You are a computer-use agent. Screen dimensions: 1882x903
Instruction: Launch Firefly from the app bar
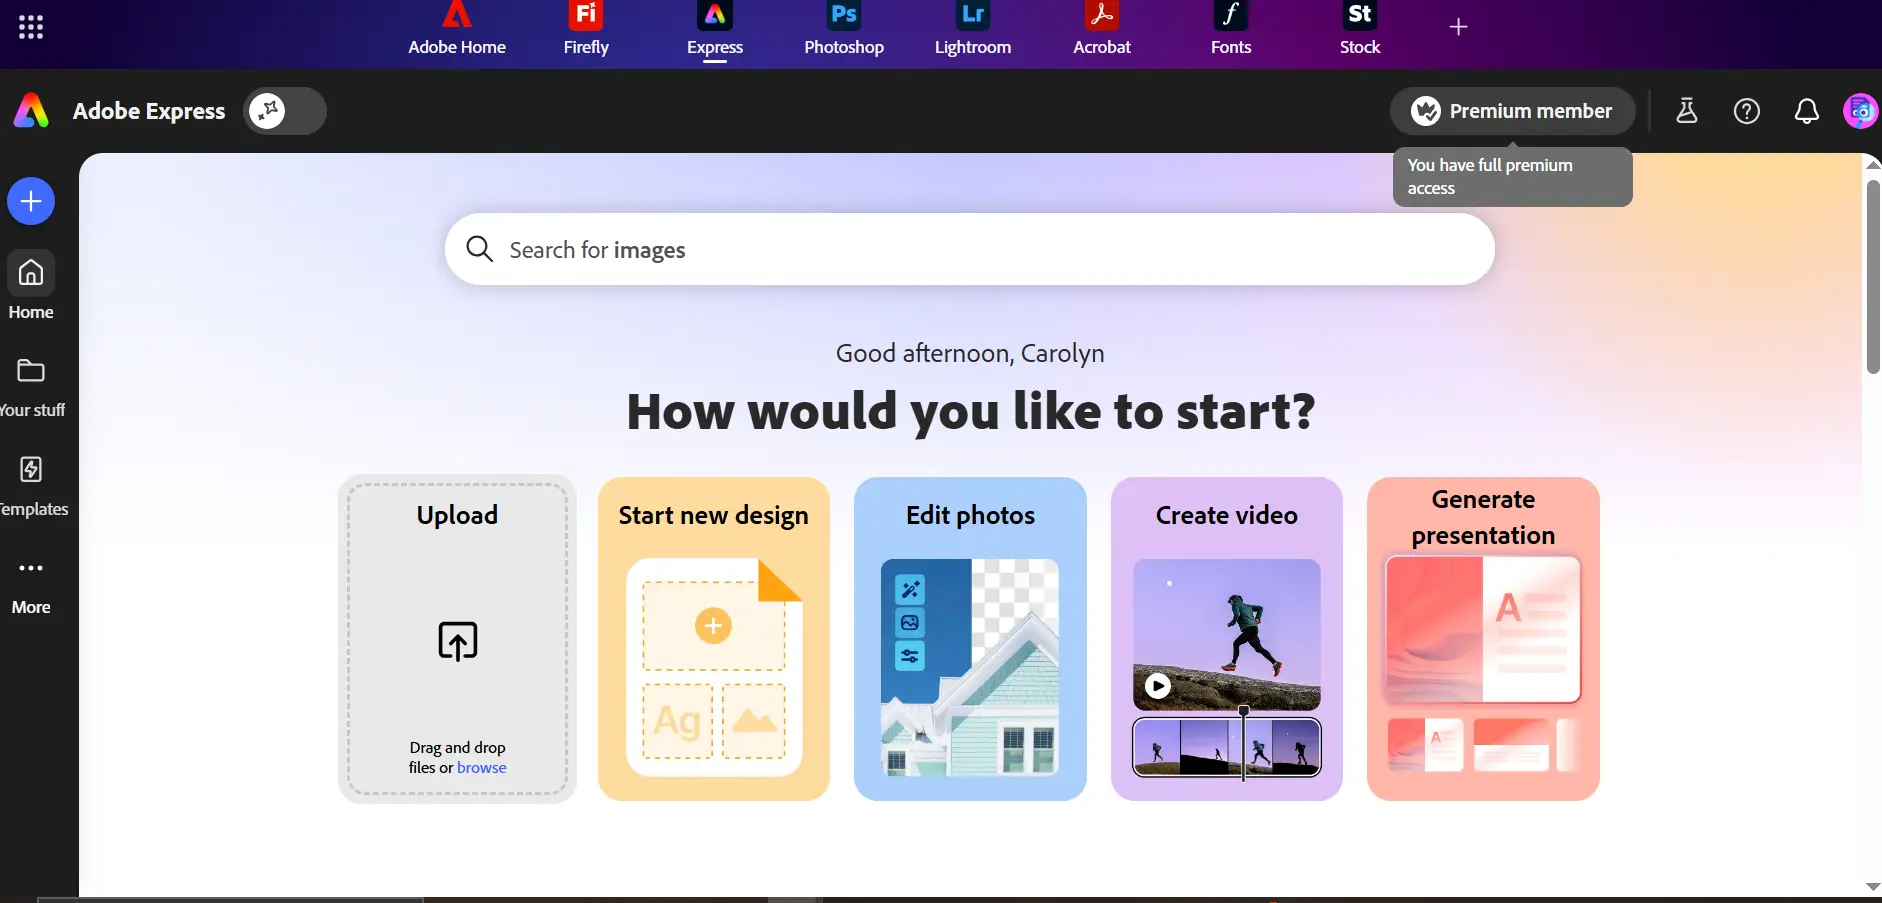pos(586,30)
